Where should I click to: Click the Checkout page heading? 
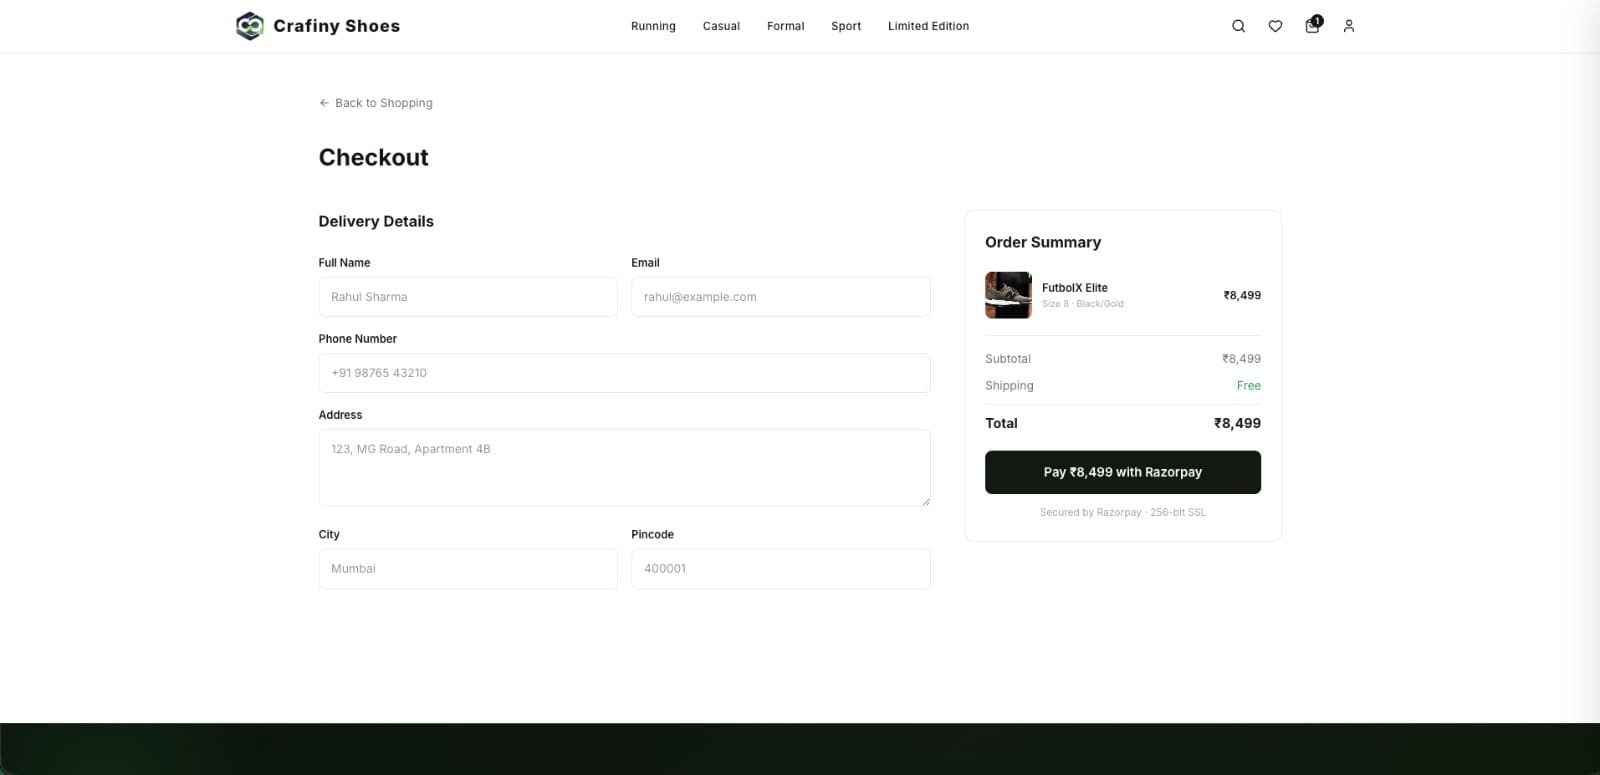373,157
